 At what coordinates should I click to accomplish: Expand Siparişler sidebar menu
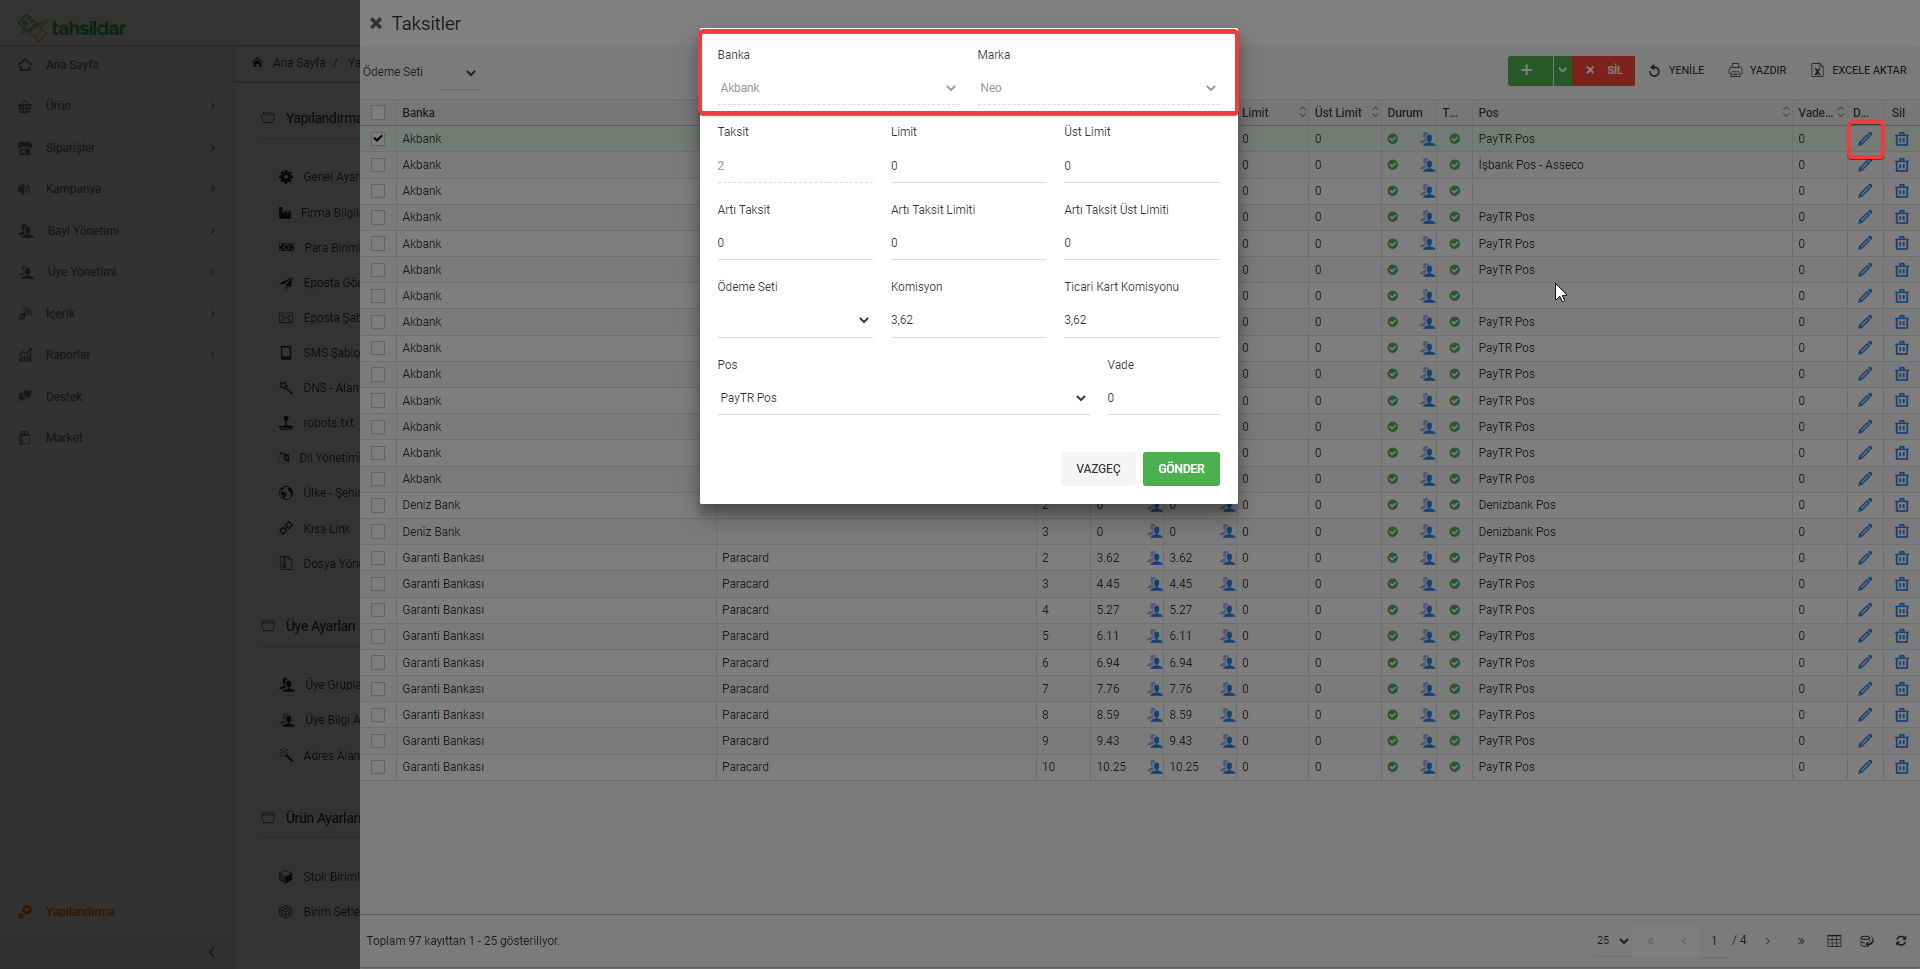(117, 148)
